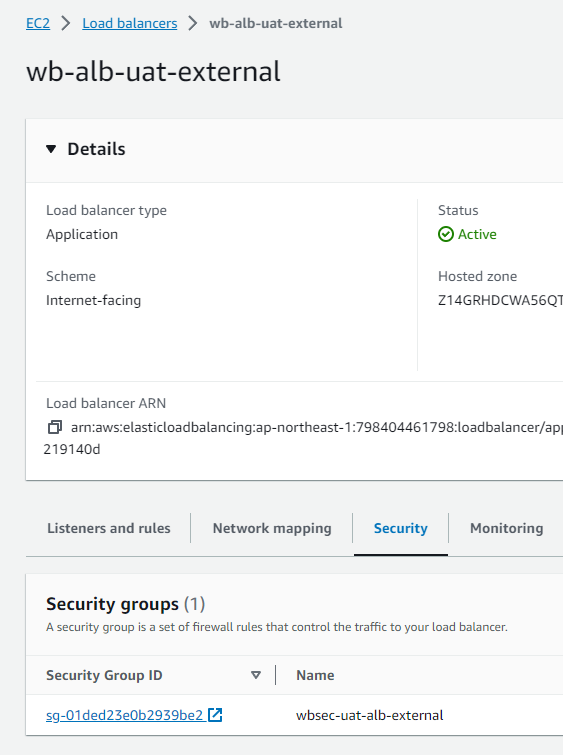563x755 pixels.
Task: Click the wb-alb-uat-external breadcrumb text
Action: pos(275,23)
